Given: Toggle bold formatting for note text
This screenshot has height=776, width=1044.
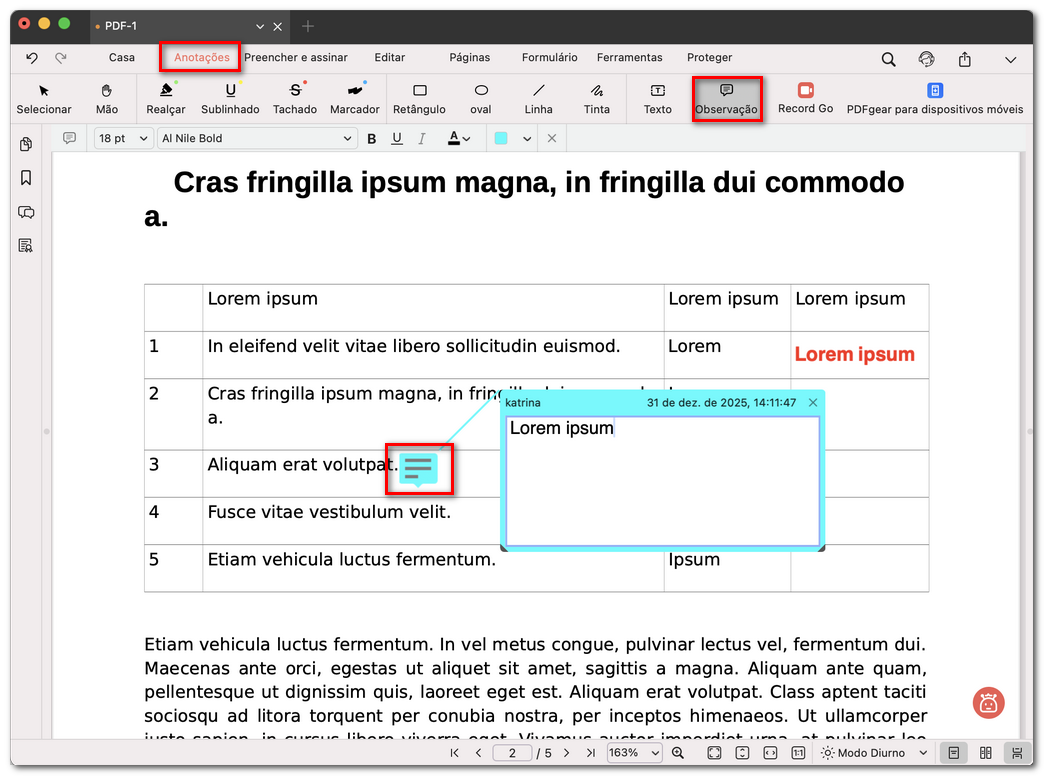Looking at the screenshot, I should pos(372,138).
